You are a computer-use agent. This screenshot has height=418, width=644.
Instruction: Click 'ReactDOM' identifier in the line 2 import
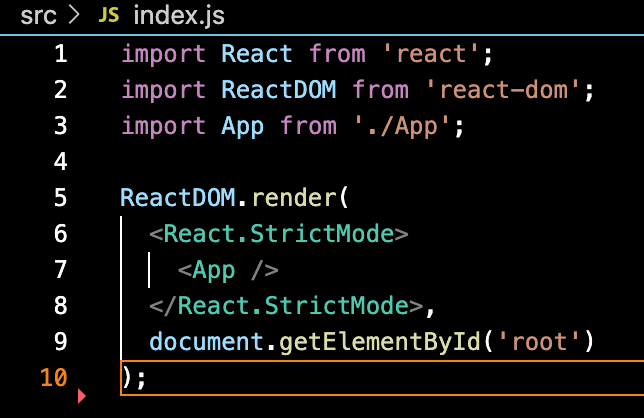coord(279,90)
